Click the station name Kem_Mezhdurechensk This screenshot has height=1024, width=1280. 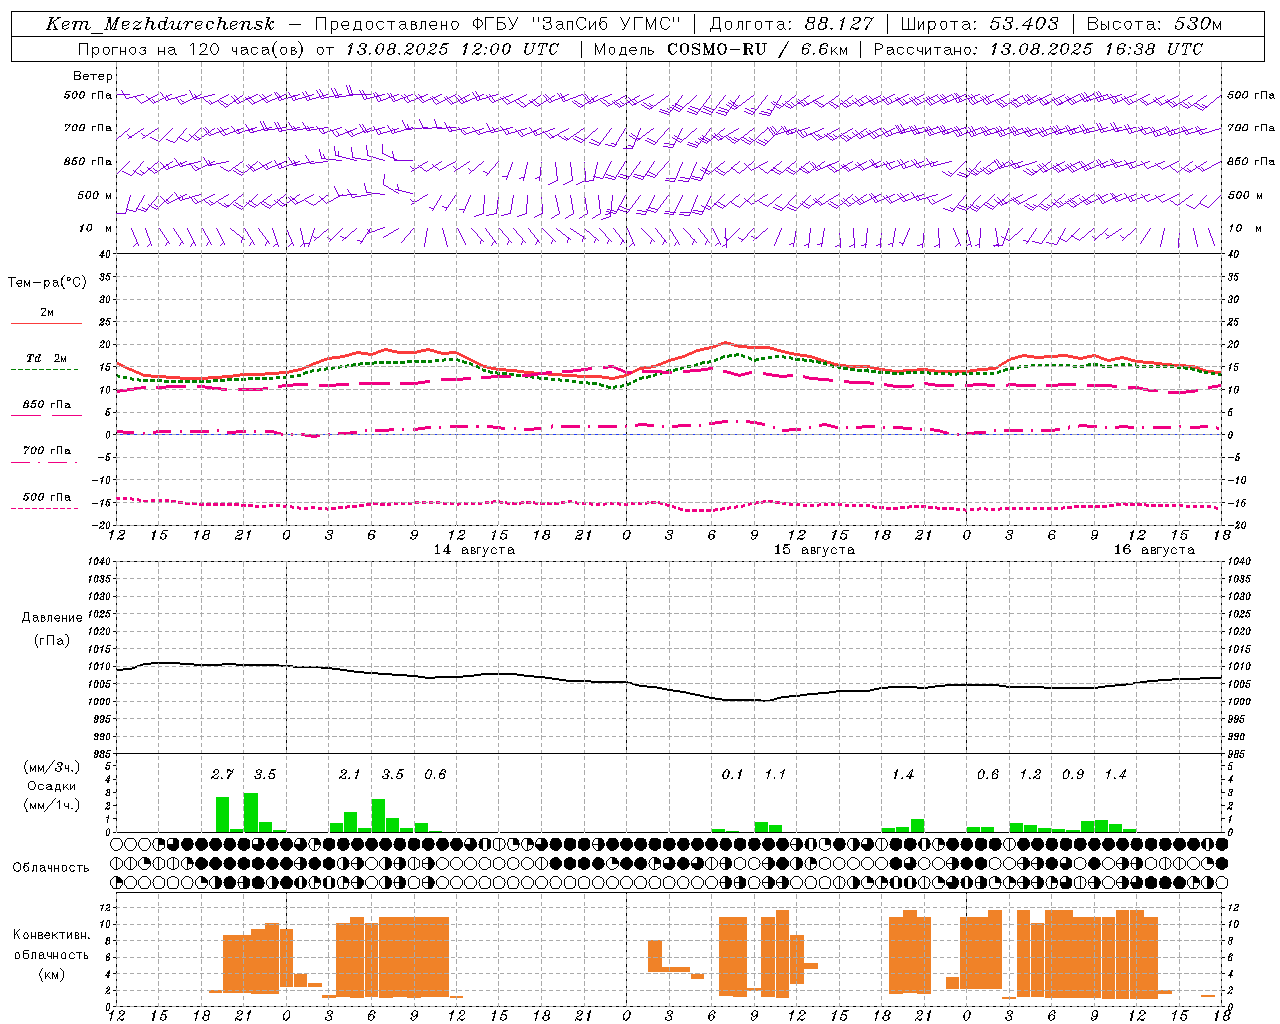pos(160,24)
